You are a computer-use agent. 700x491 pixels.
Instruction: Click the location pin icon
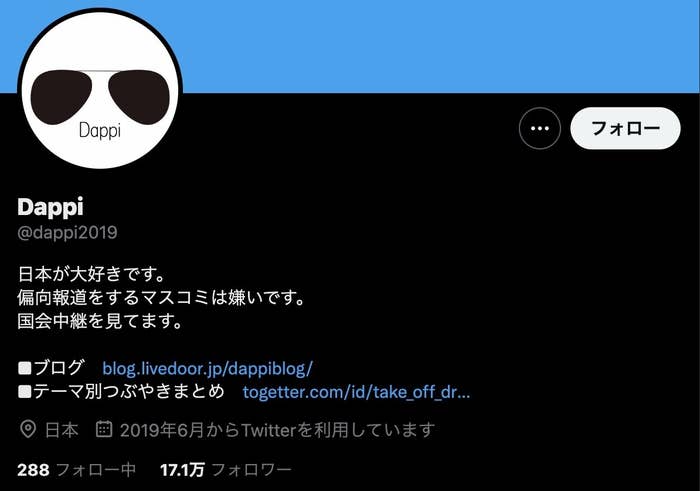coord(28,429)
